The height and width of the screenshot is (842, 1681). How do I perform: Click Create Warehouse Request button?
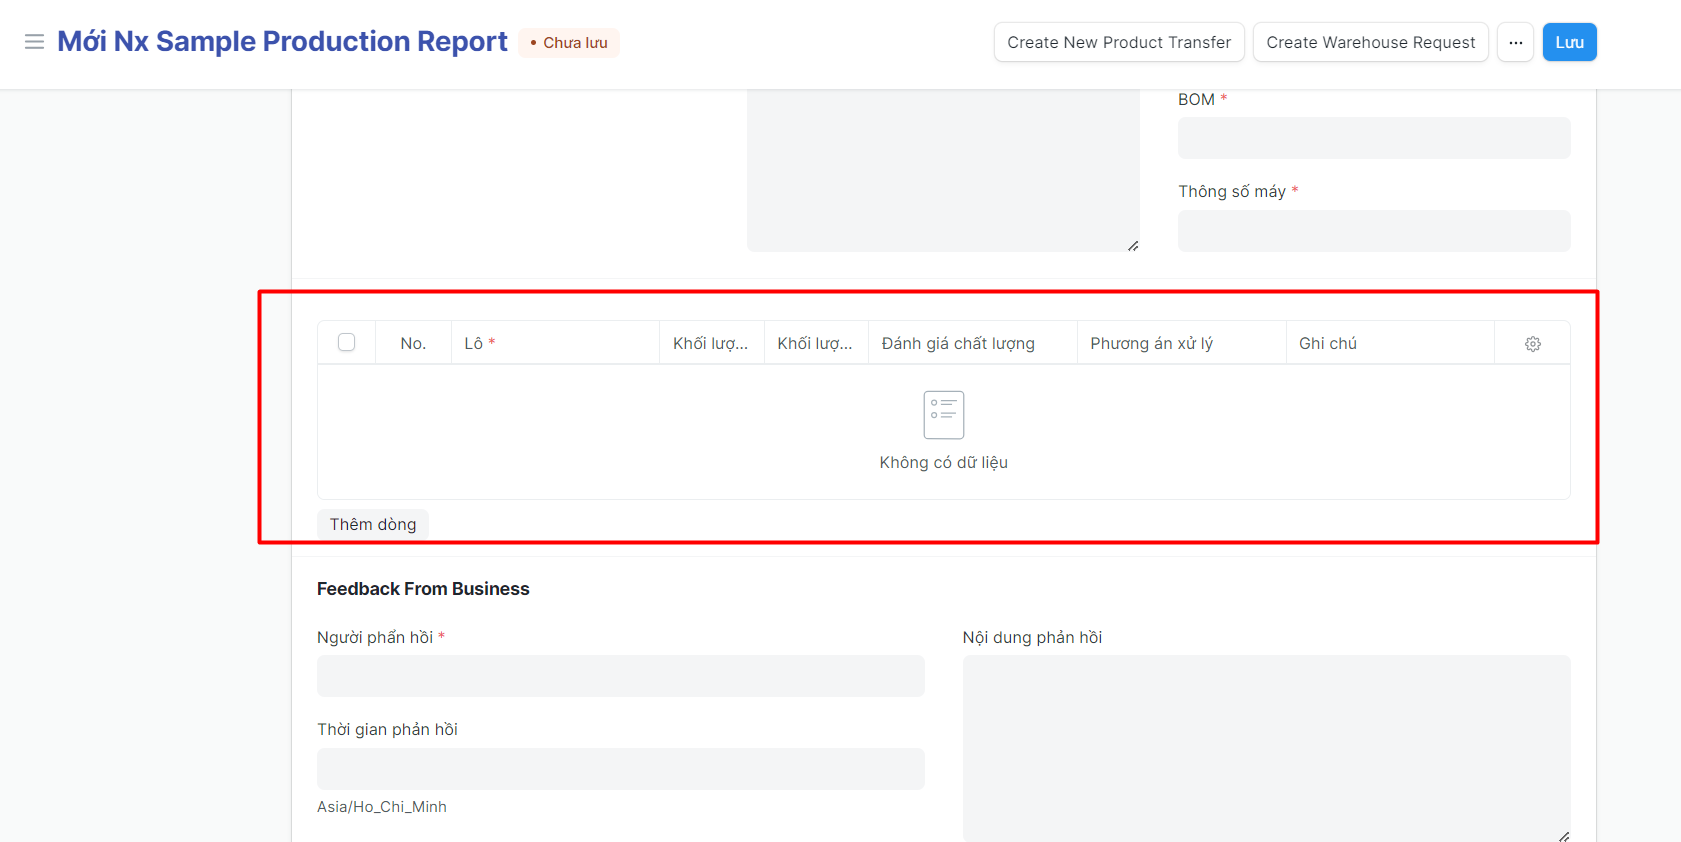pos(1370,42)
